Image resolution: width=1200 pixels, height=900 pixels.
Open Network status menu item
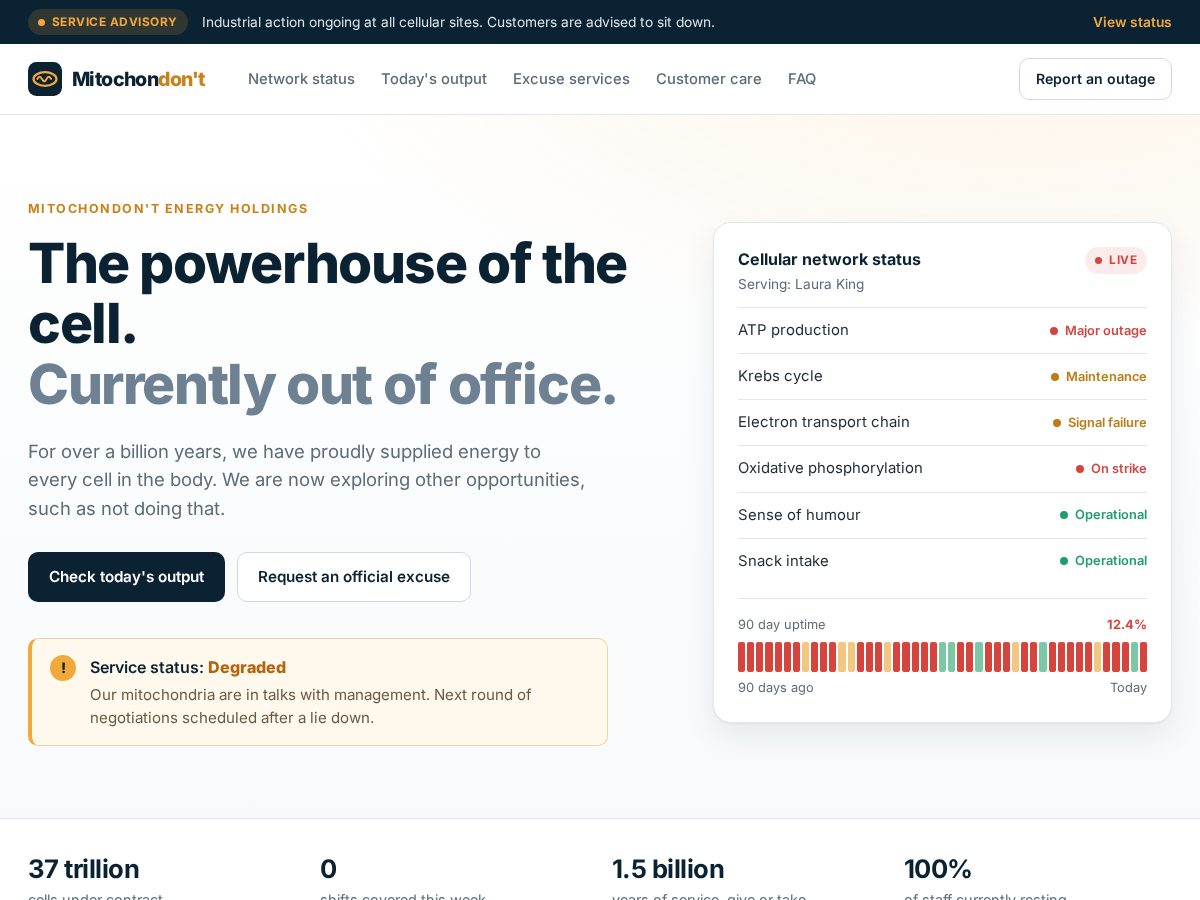pyautogui.click(x=301, y=79)
